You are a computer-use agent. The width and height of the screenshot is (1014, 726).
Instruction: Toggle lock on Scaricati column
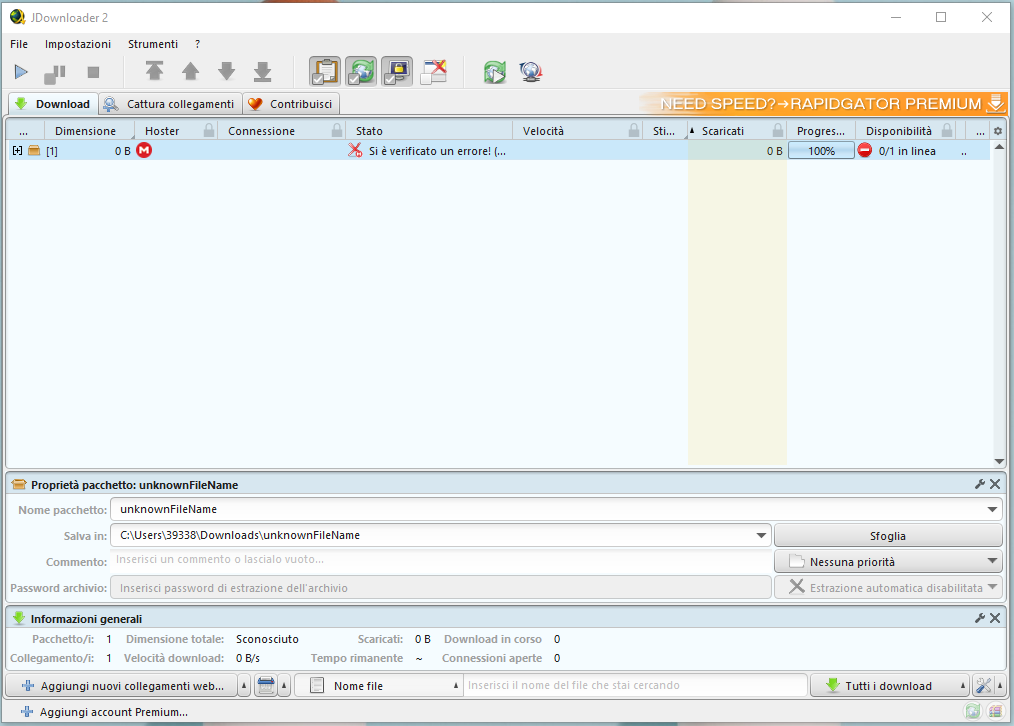(x=778, y=131)
